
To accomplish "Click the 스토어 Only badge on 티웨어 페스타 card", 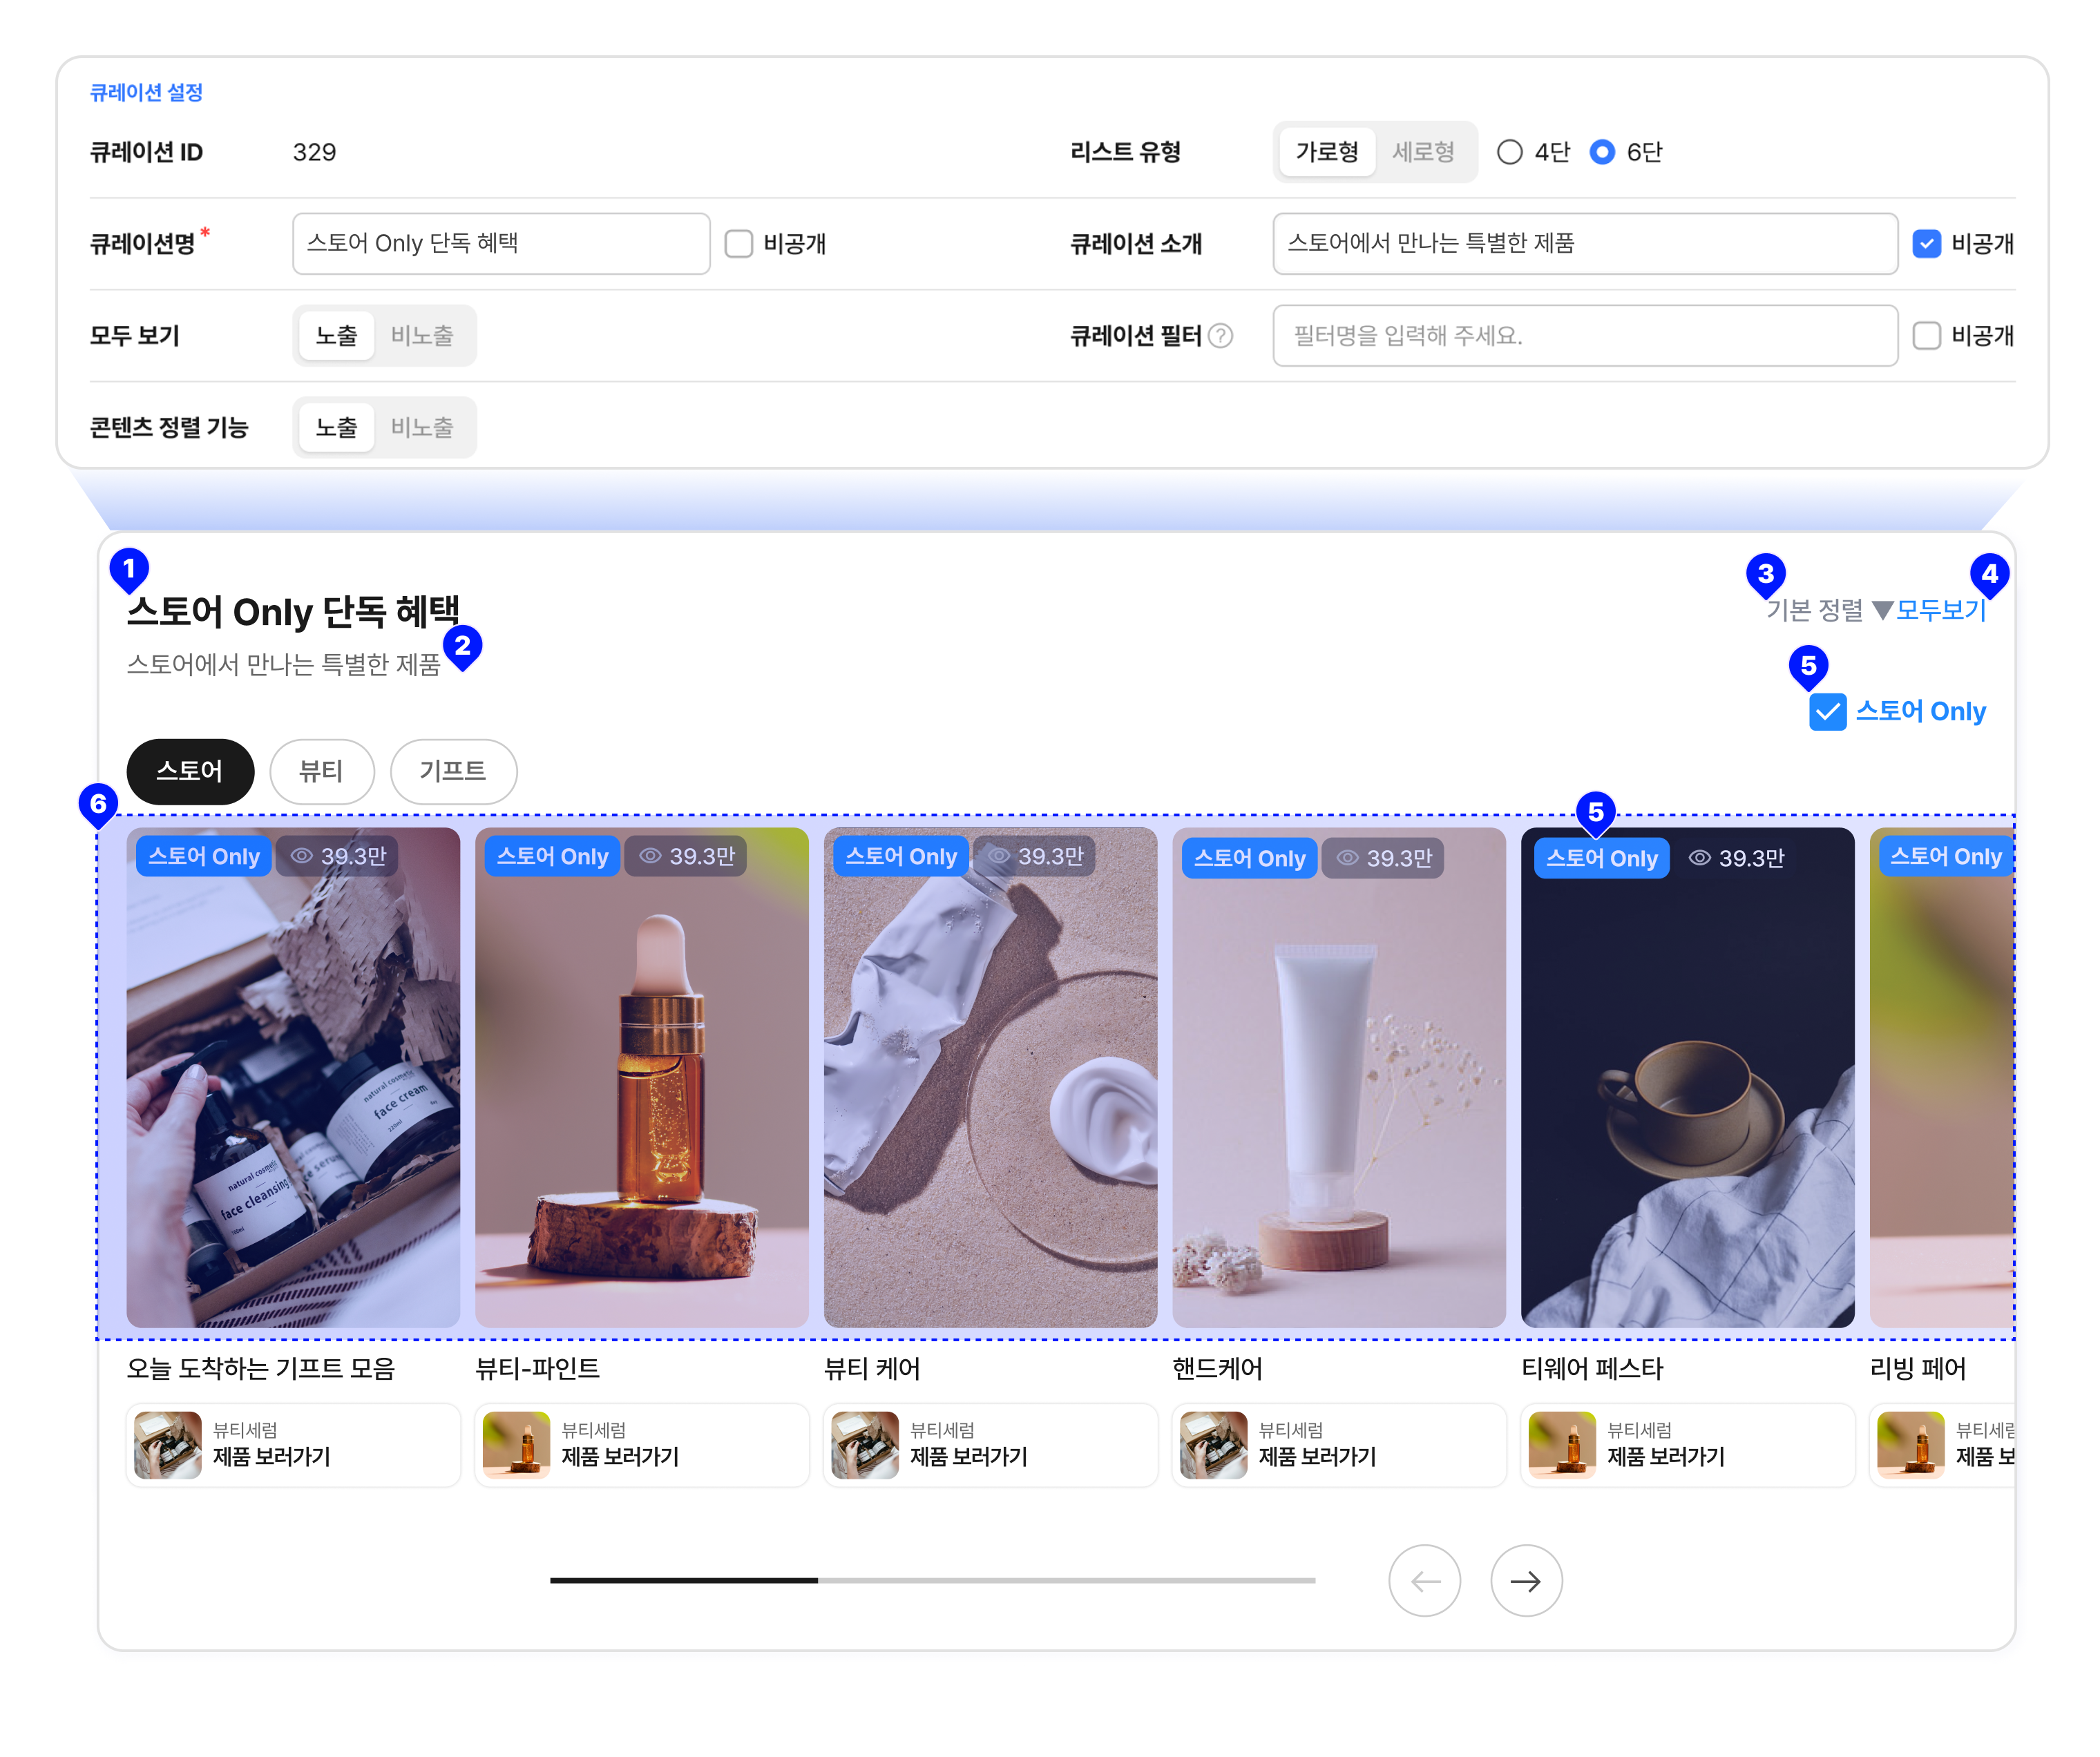I will [x=1602, y=858].
